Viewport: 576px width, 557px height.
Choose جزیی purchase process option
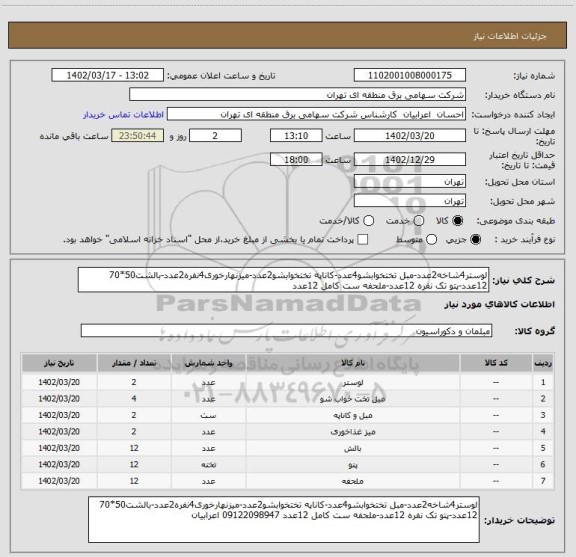click(476, 240)
